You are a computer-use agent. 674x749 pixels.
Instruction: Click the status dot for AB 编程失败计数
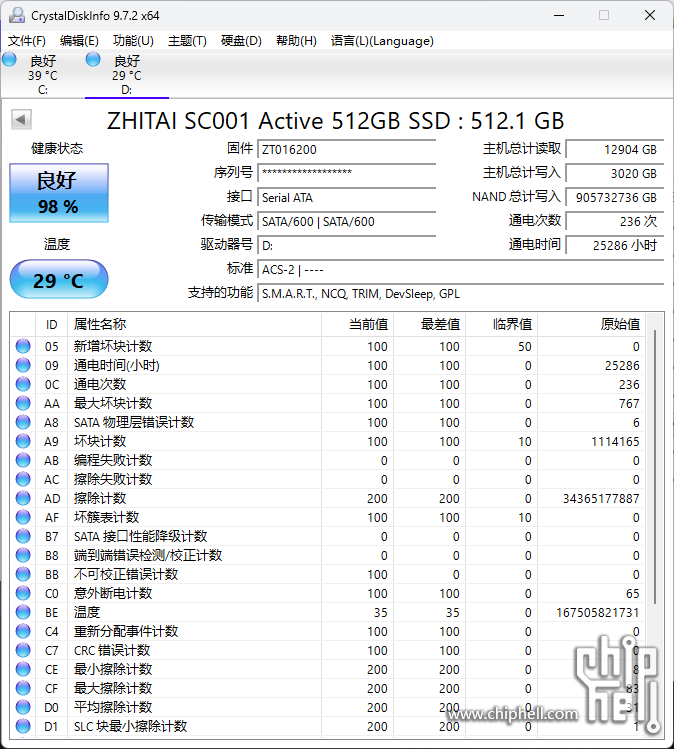click(23, 460)
